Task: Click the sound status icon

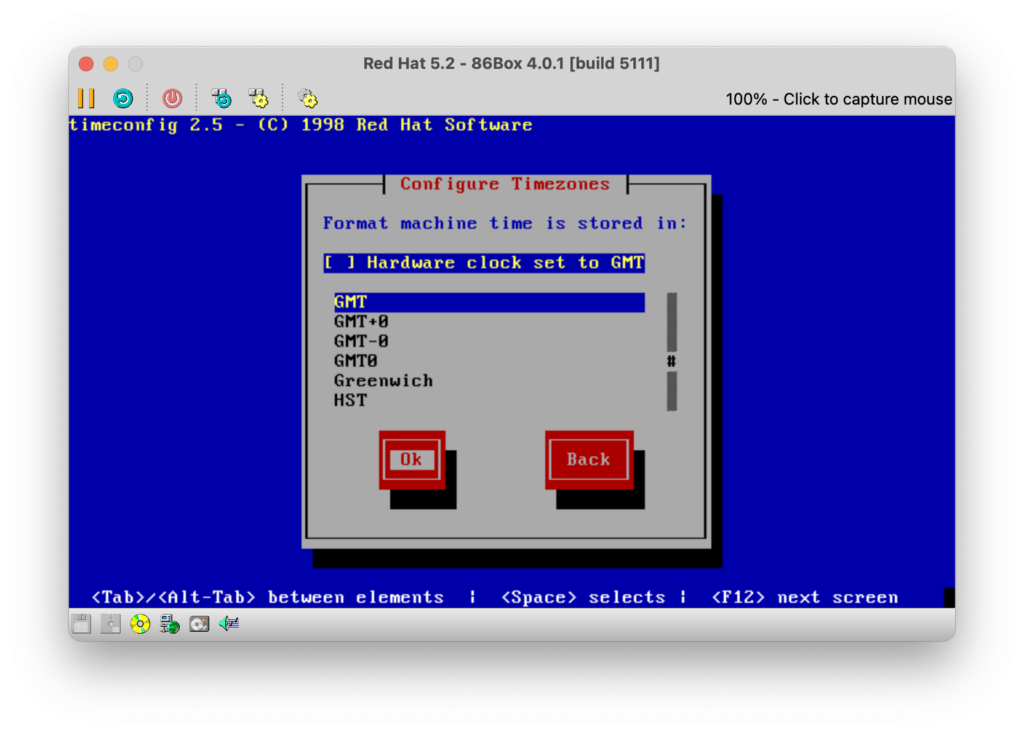Action: point(229,624)
